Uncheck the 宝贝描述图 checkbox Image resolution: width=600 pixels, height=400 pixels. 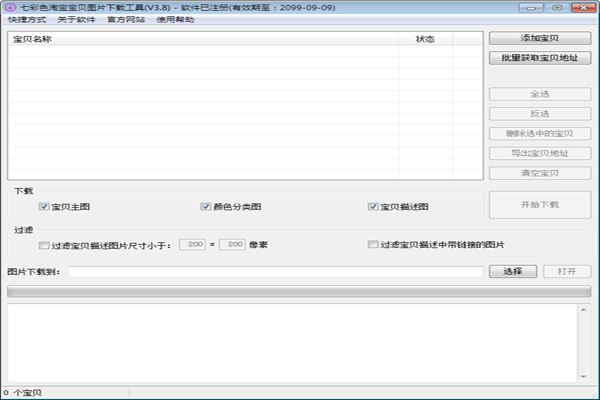[373, 207]
